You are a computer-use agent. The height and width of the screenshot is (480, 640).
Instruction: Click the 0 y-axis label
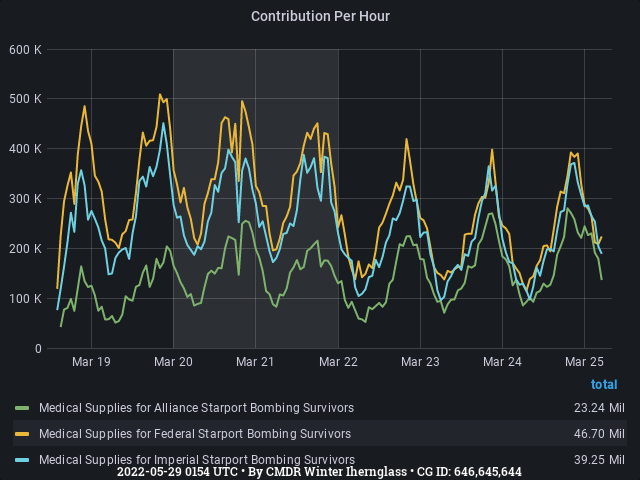pos(38,349)
